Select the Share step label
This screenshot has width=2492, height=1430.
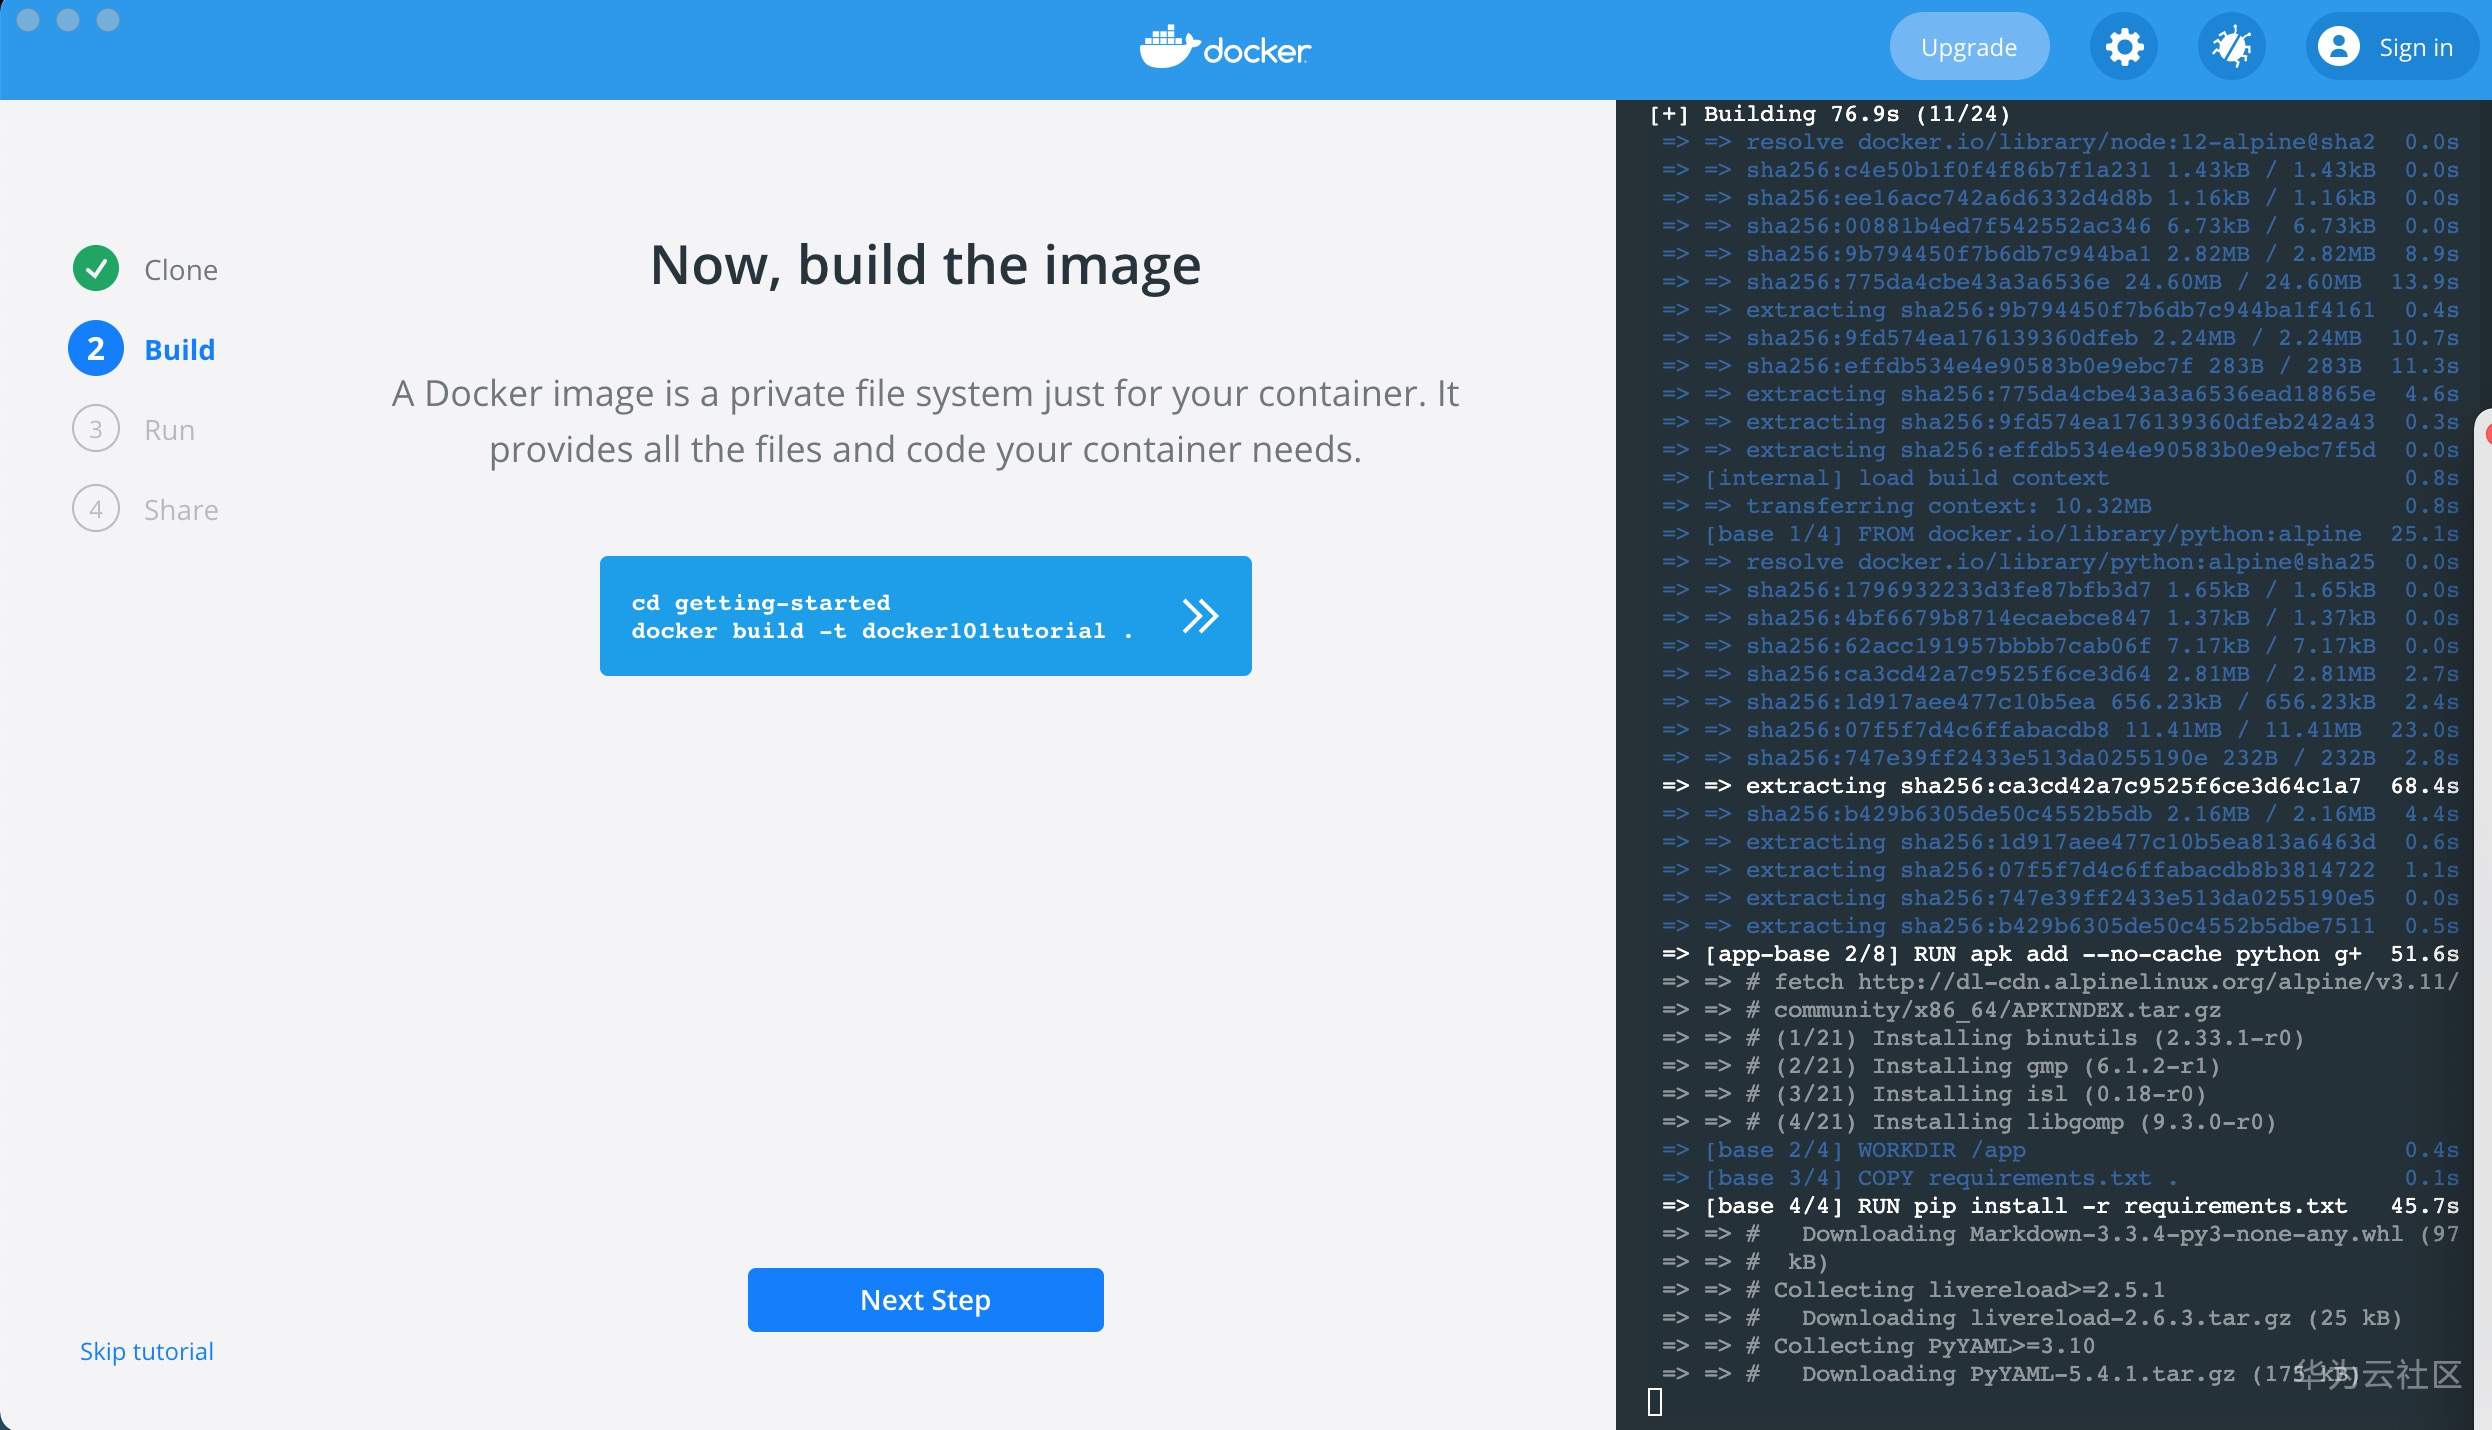pos(181,510)
